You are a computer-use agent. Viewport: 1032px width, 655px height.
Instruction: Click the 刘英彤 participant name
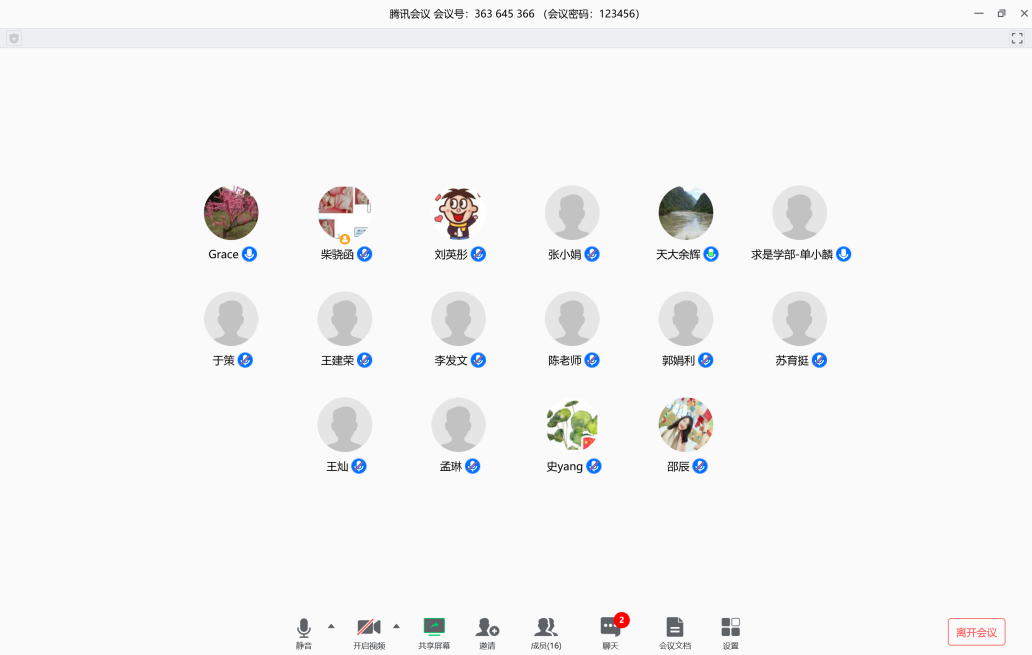click(451, 255)
